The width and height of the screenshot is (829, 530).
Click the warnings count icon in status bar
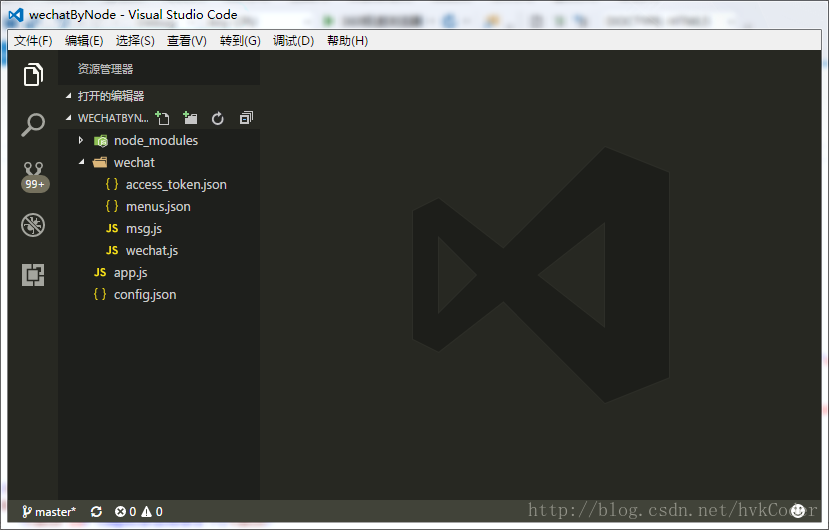[146, 511]
